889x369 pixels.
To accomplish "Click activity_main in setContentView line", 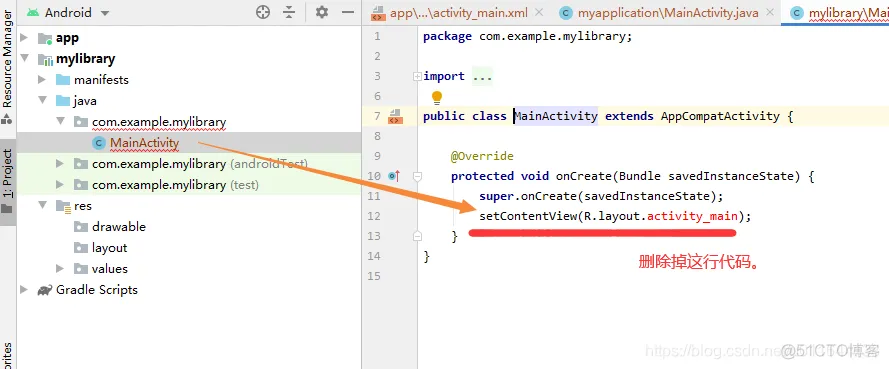I will (x=692, y=216).
